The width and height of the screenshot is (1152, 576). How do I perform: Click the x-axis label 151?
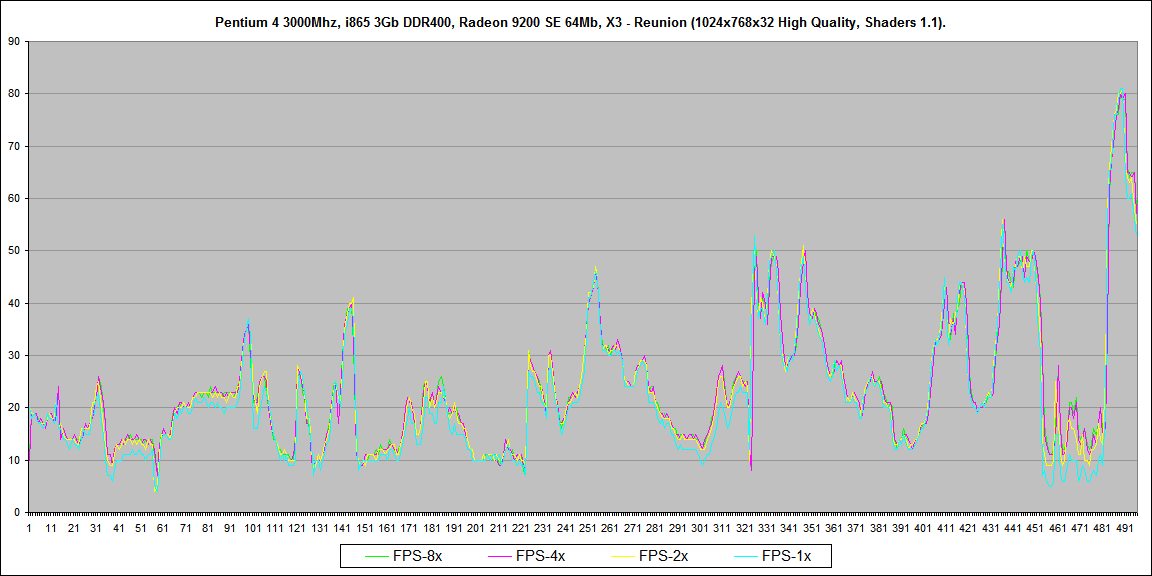pos(364,528)
